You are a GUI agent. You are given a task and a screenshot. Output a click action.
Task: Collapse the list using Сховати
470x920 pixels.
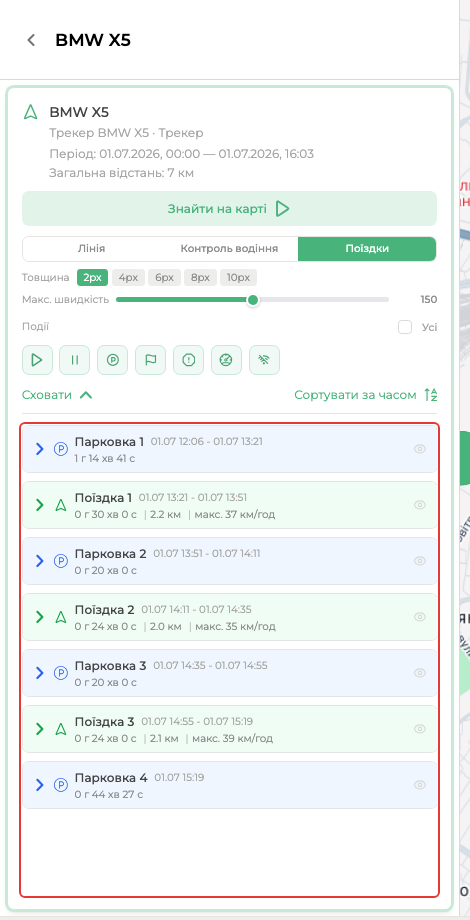(57, 395)
